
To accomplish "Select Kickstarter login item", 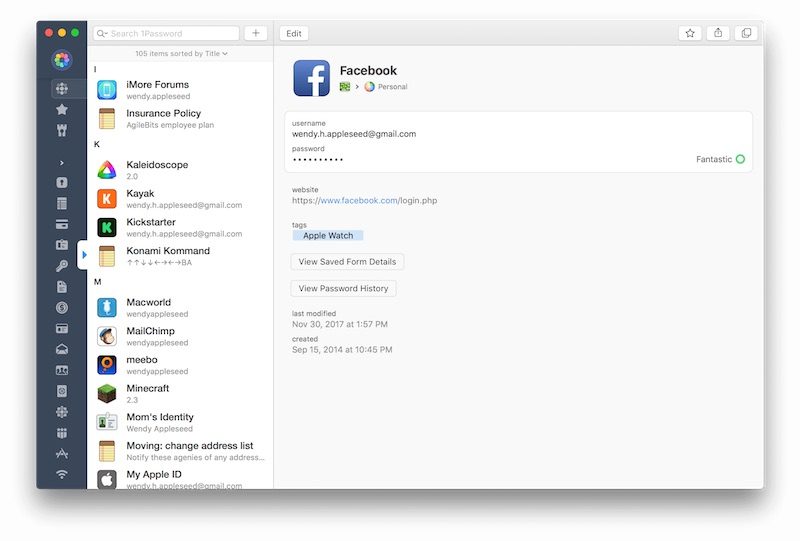I will pos(181,227).
